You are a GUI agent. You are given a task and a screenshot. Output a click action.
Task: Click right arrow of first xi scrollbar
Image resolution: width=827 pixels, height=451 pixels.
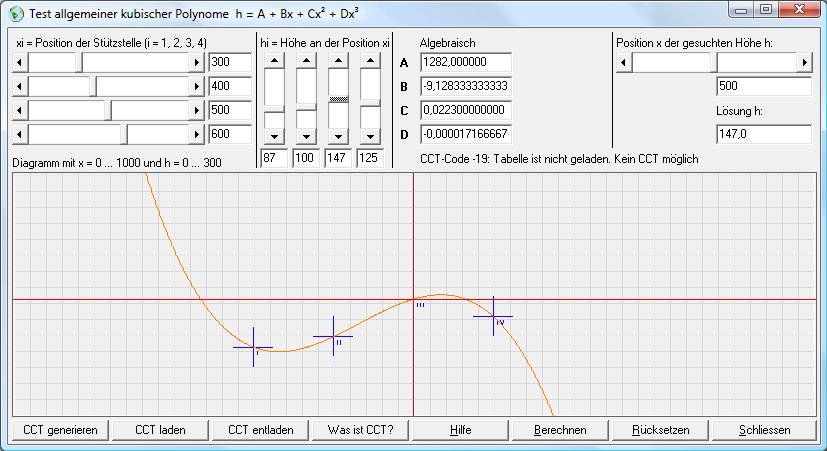(198, 62)
